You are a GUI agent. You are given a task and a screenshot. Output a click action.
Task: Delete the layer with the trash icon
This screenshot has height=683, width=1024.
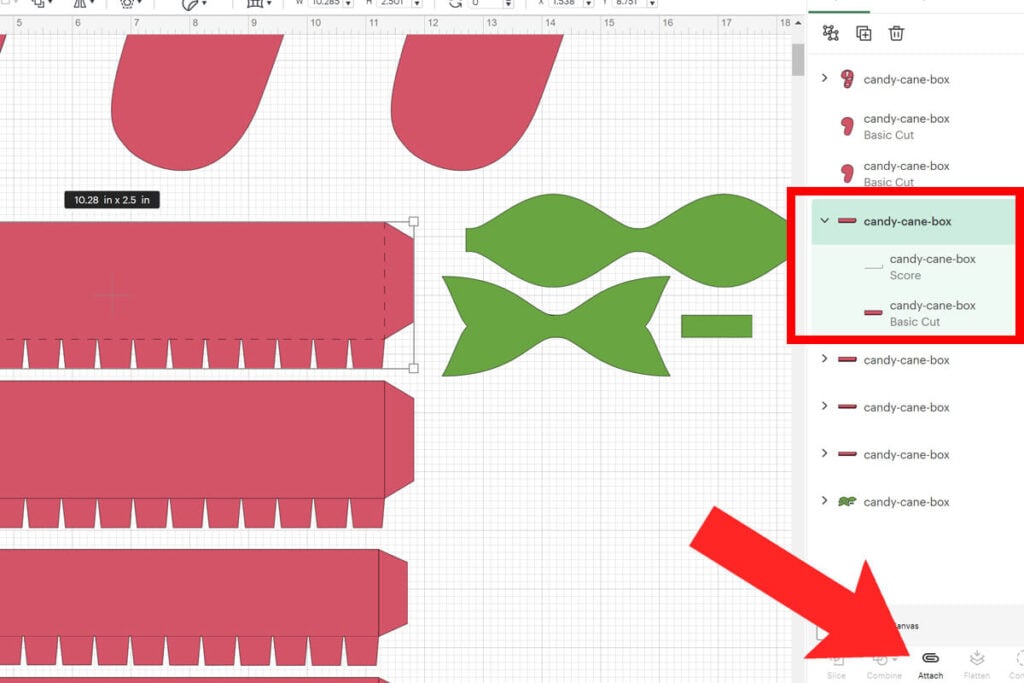pos(897,33)
